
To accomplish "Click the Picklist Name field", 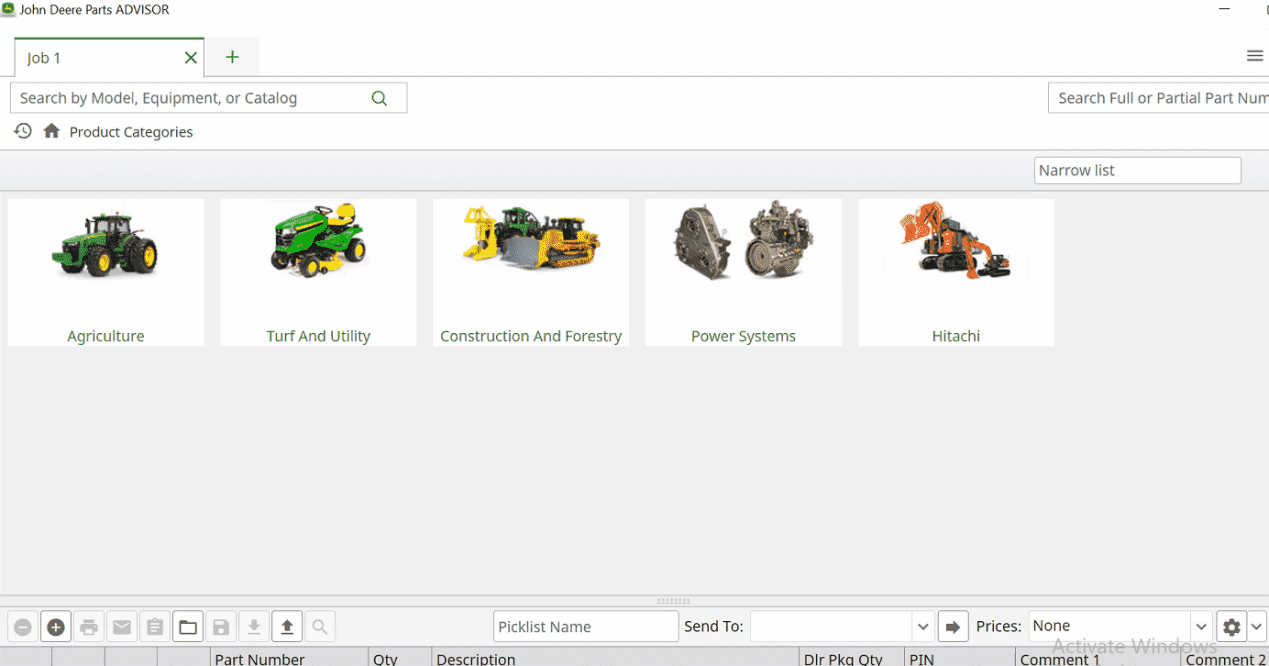I will [x=586, y=627].
